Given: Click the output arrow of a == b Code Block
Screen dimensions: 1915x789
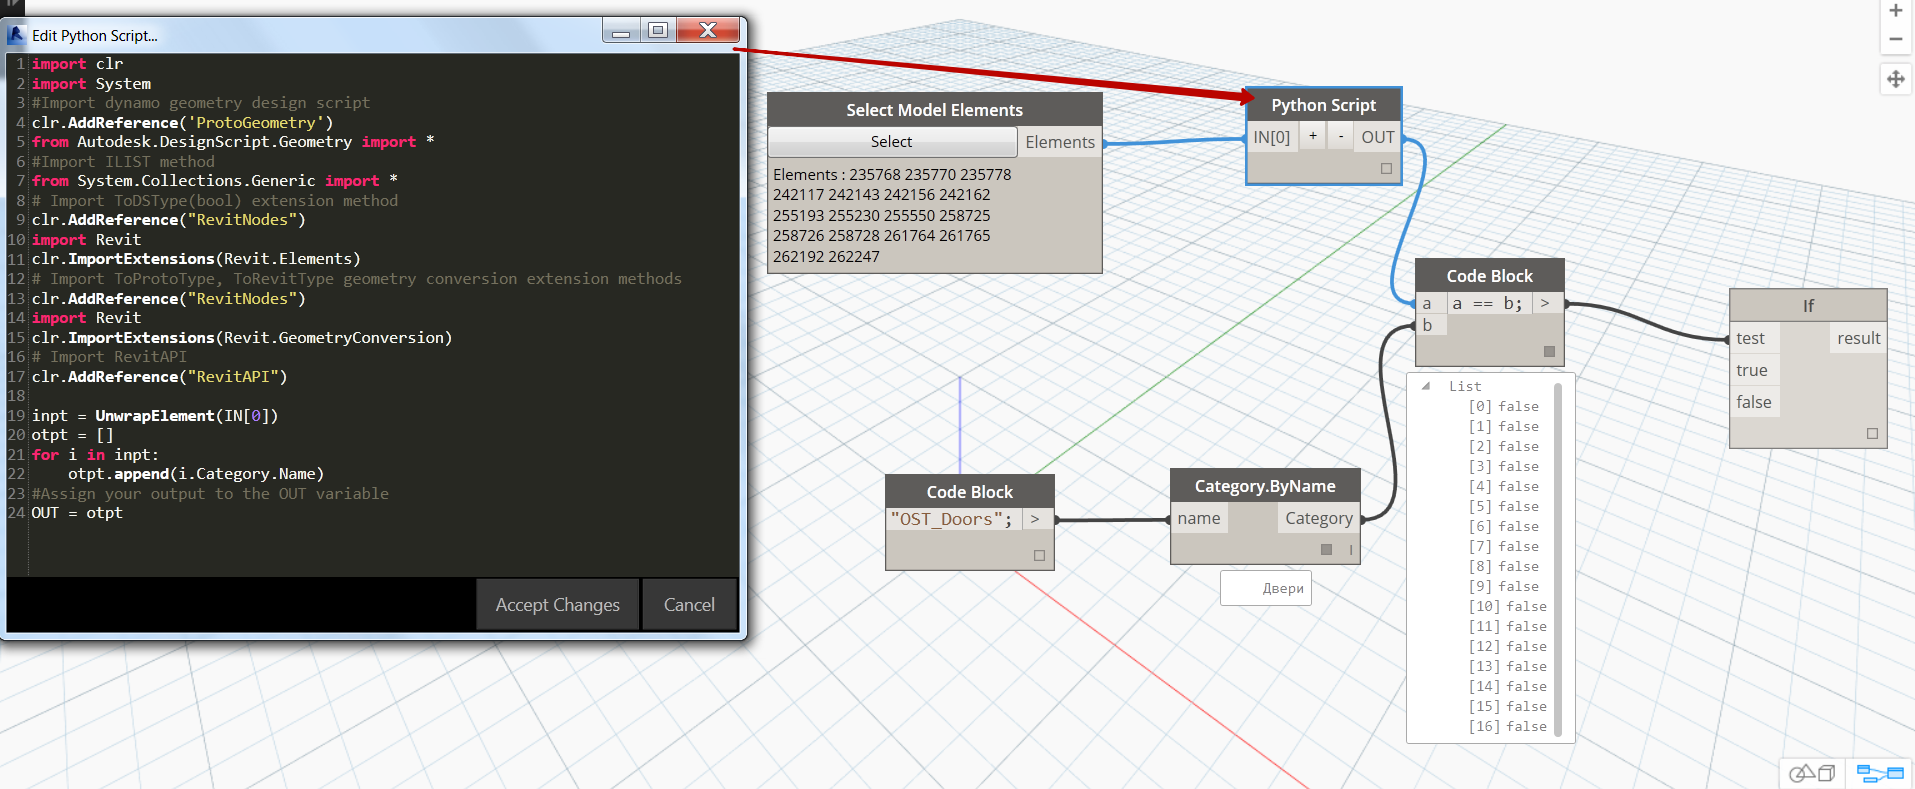Looking at the screenshot, I should pyautogui.click(x=1545, y=303).
